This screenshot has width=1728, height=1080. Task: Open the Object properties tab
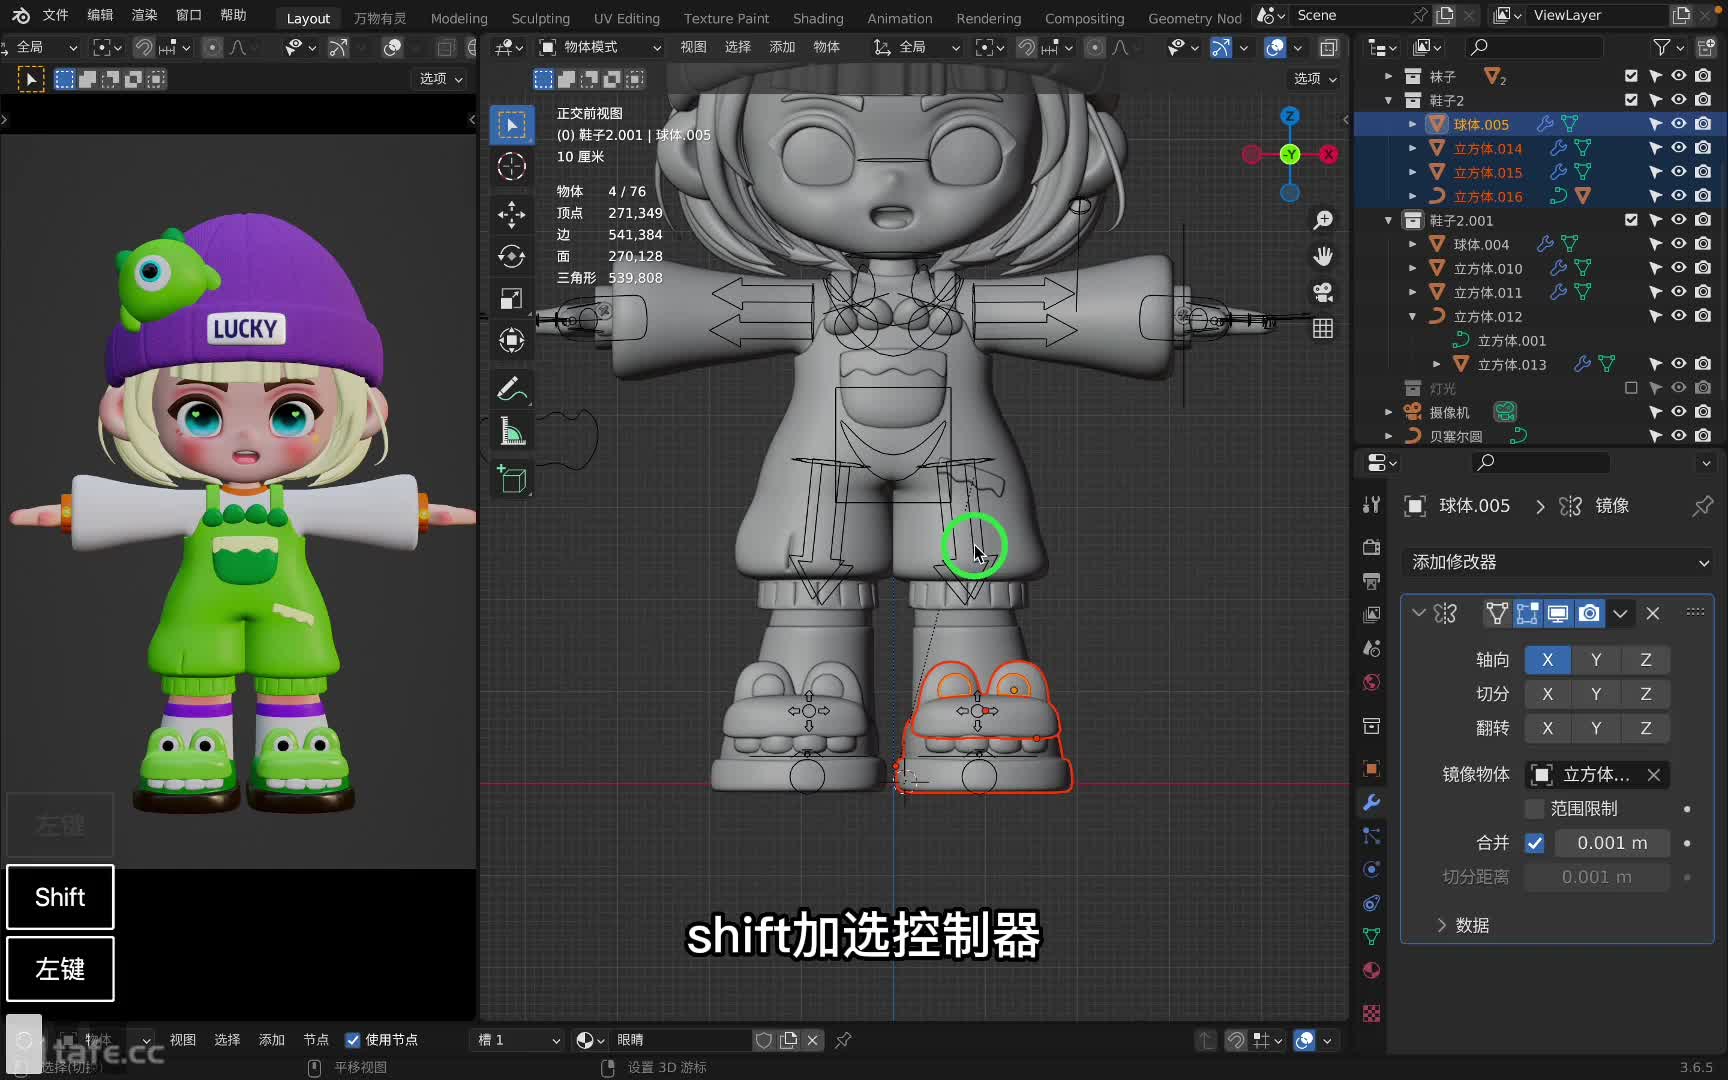pos(1371,768)
